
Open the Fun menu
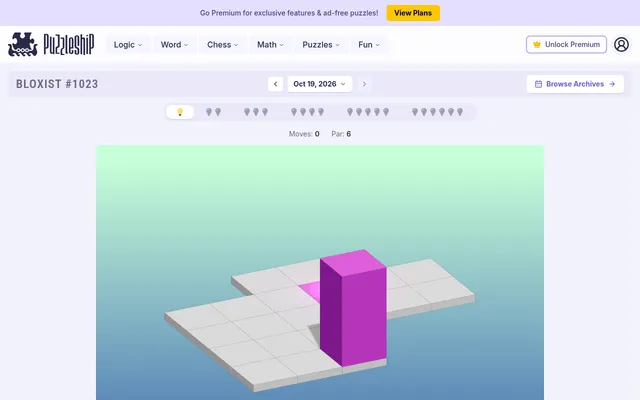369,45
